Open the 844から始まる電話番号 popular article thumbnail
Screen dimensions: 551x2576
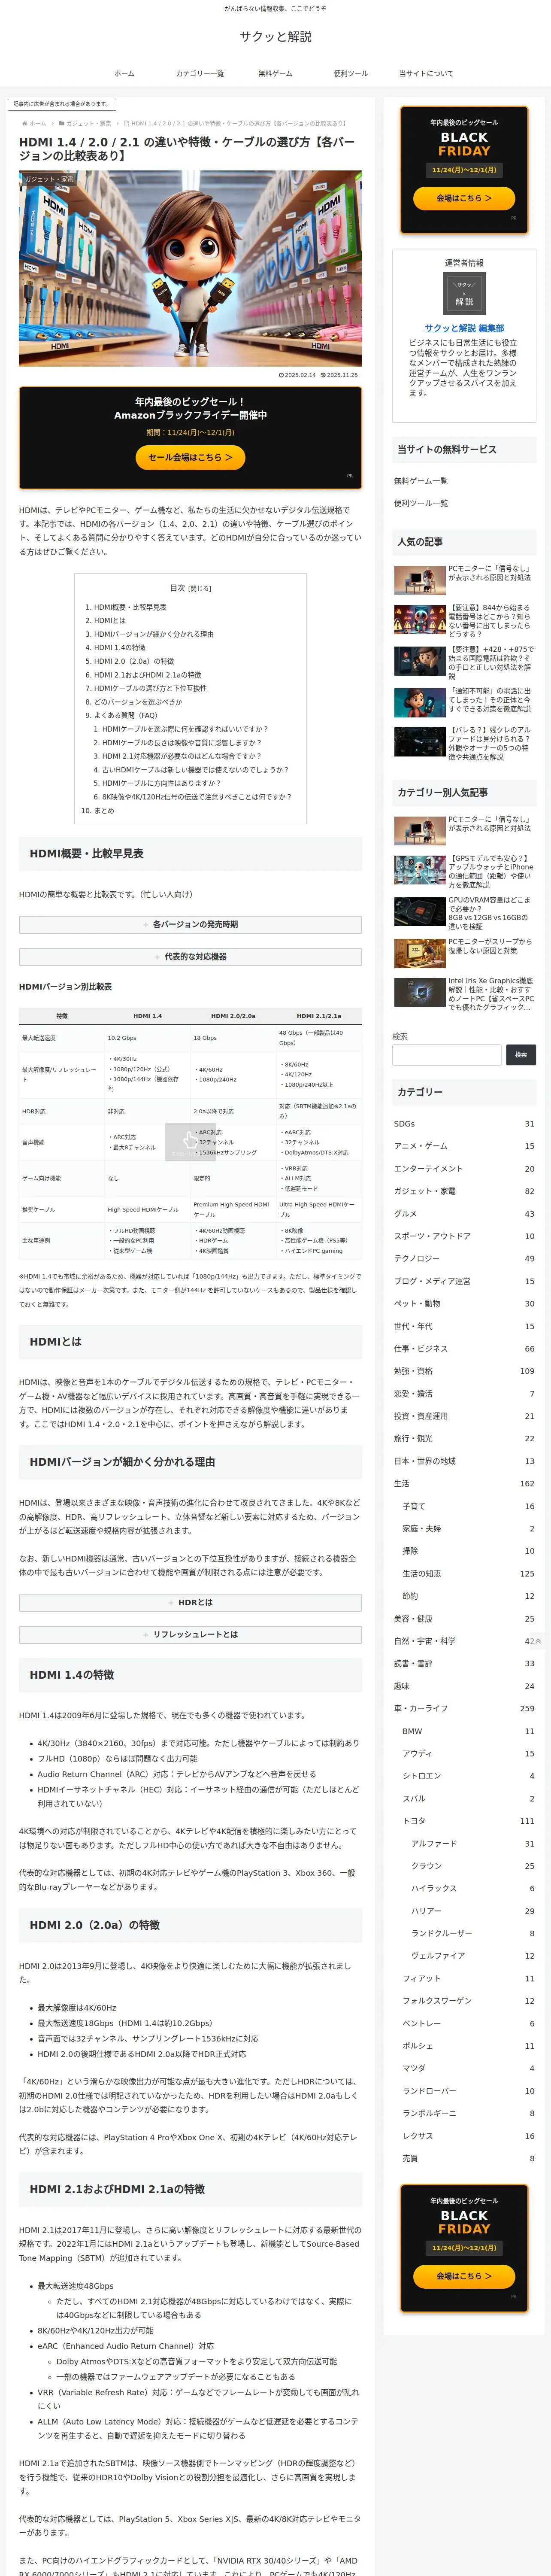[x=420, y=620]
